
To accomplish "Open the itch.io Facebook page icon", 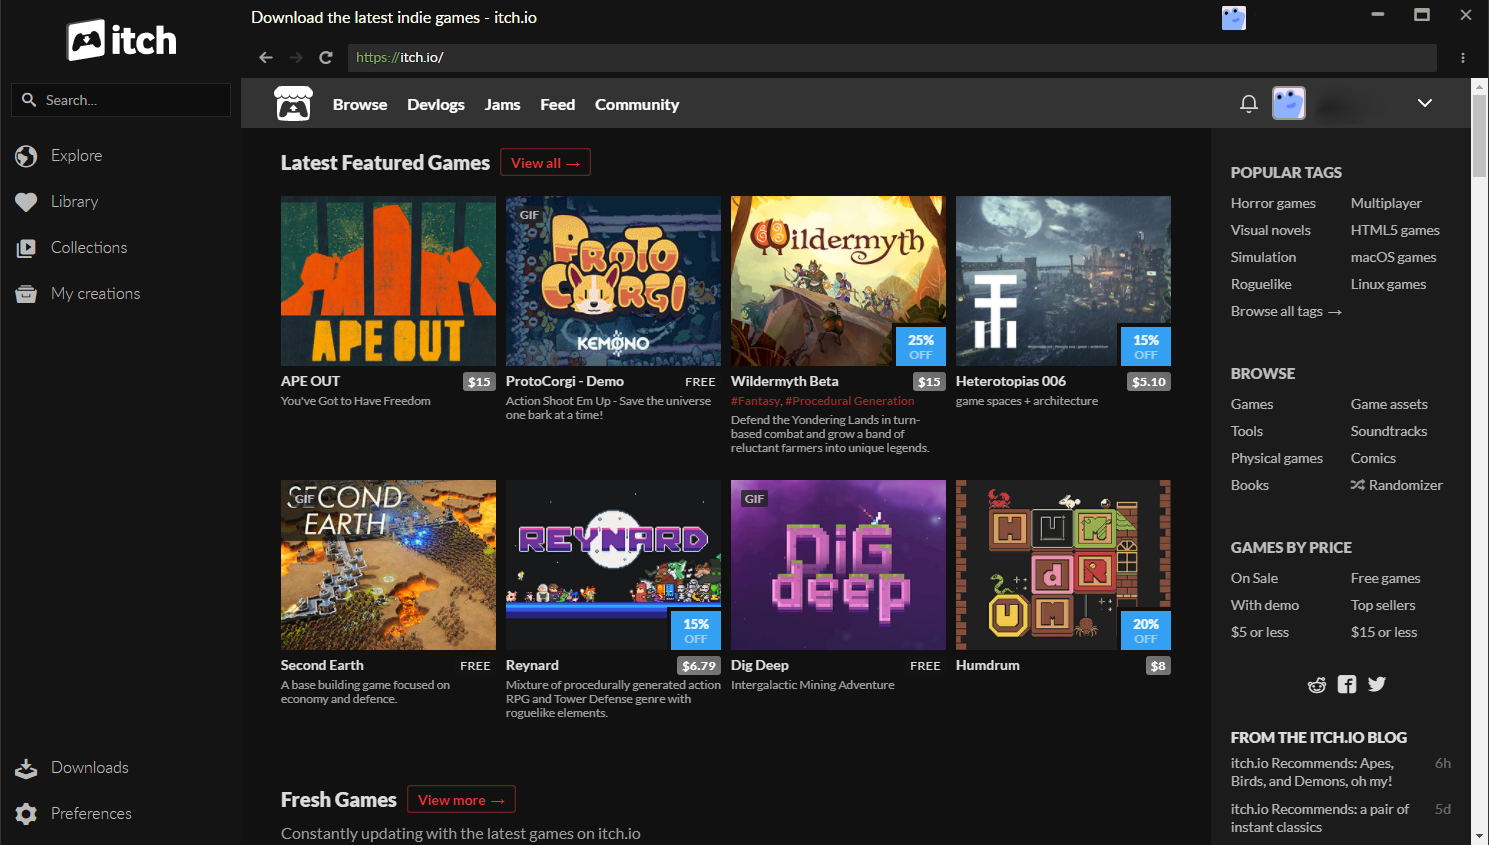I will pos(1347,684).
